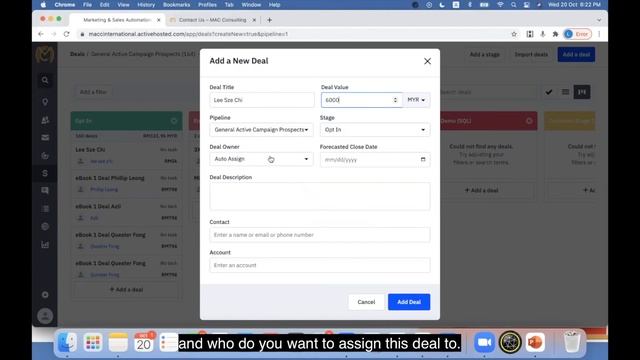Switch to the list view icon
640x360 pixels.
tap(565, 92)
